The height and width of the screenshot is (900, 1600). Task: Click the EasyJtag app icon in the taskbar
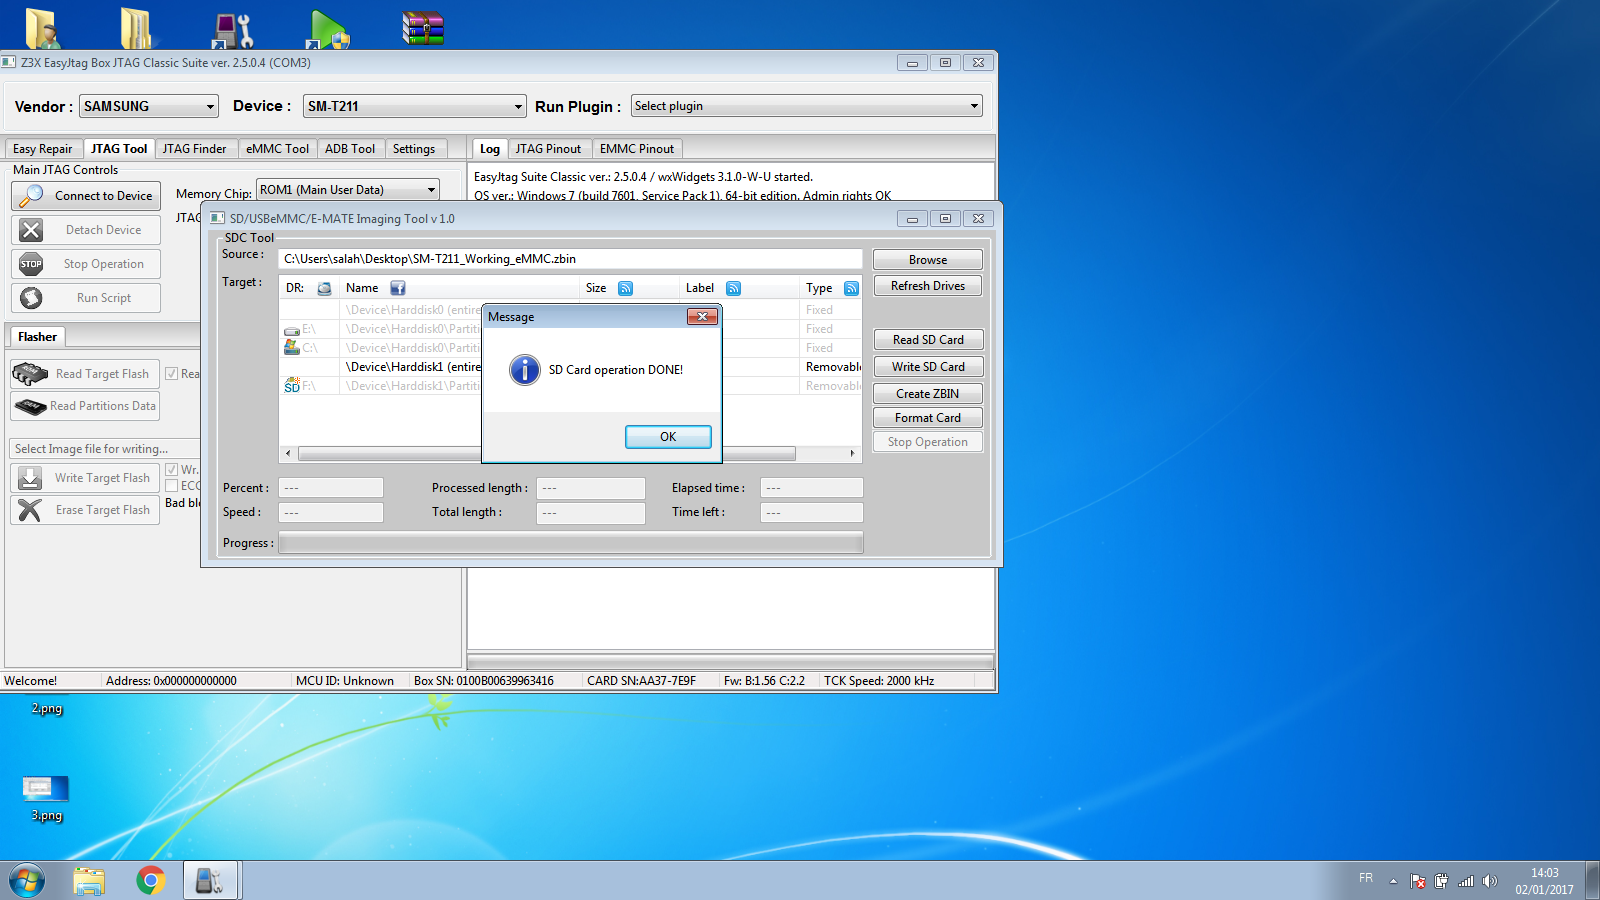click(x=210, y=880)
